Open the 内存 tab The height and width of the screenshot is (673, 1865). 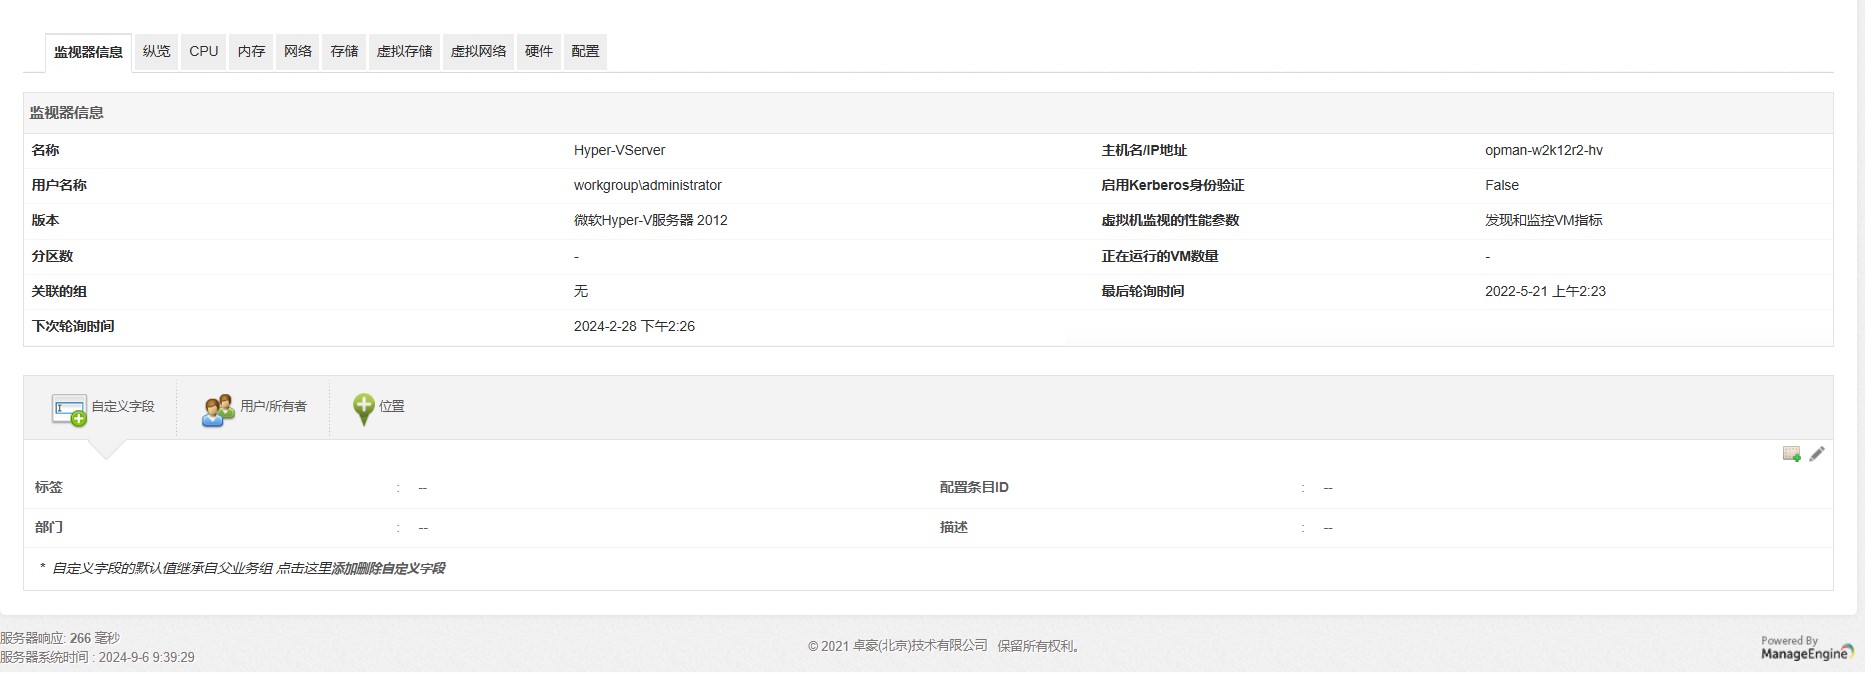(x=251, y=51)
